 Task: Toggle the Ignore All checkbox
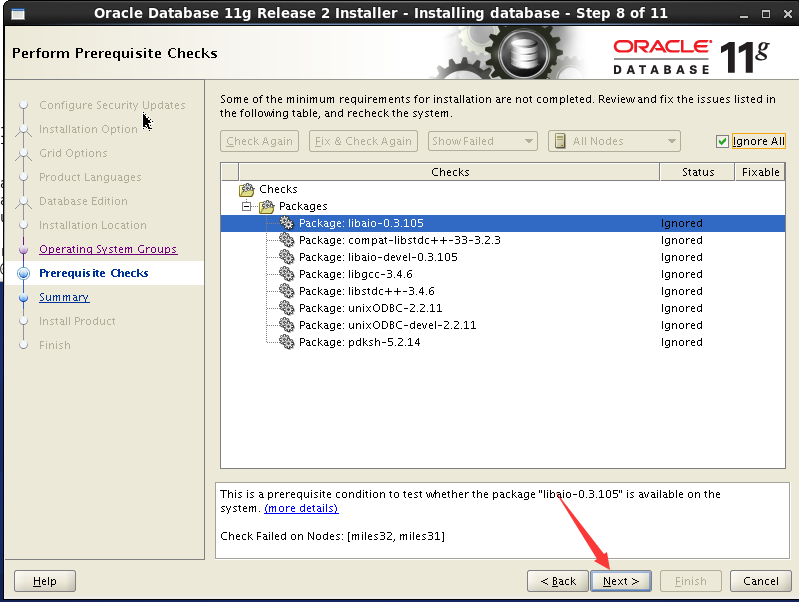(722, 141)
